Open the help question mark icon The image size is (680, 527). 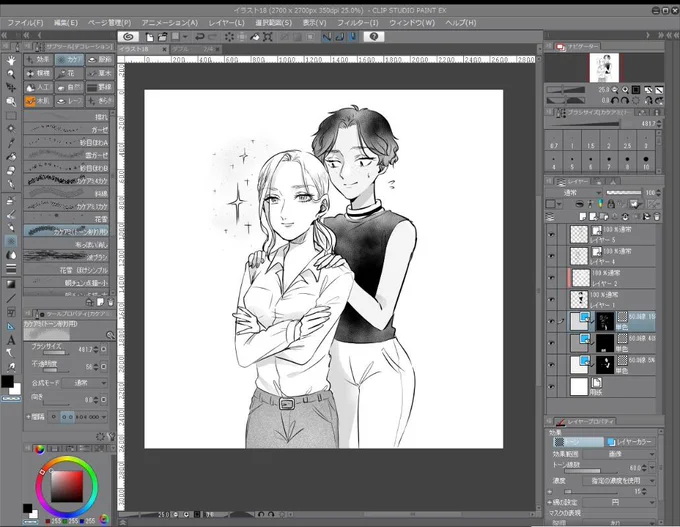tap(374, 37)
